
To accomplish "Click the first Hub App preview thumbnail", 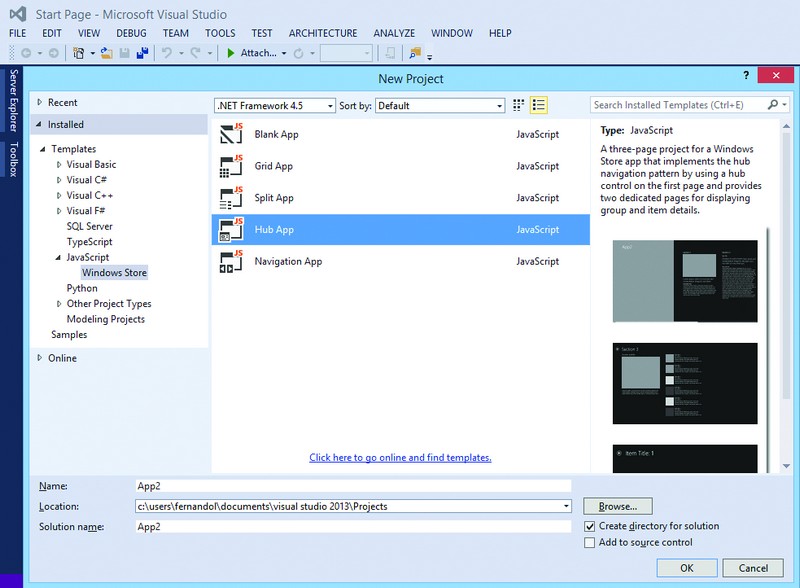I will [x=685, y=281].
